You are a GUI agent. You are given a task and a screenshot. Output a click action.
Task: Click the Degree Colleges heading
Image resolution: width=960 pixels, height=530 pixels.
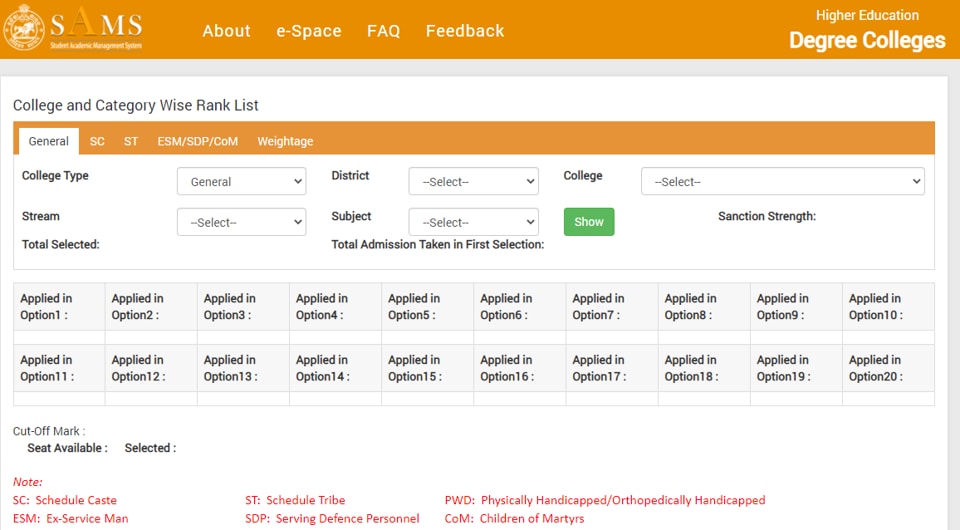pos(867,40)
